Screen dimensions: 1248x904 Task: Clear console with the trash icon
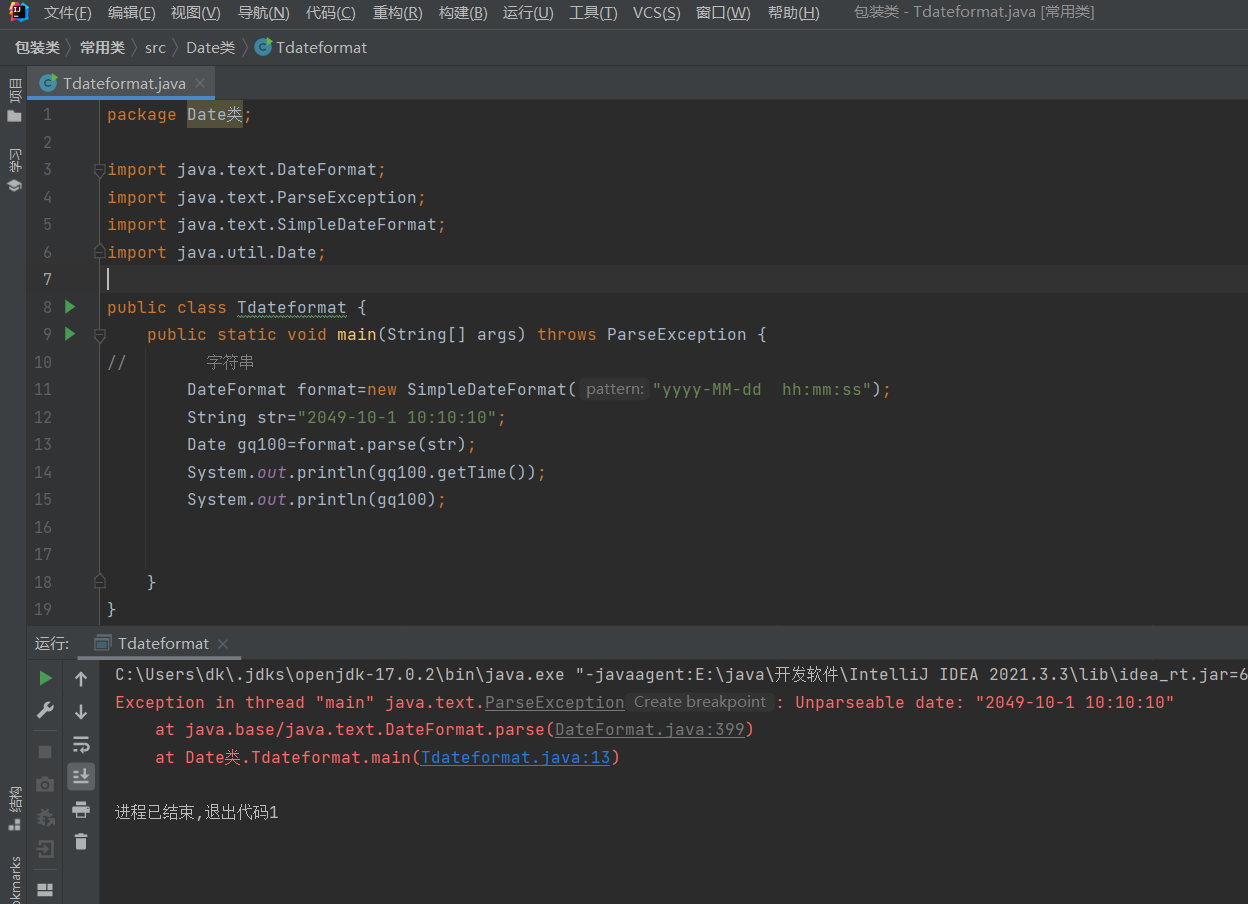(x=81, y=842)
